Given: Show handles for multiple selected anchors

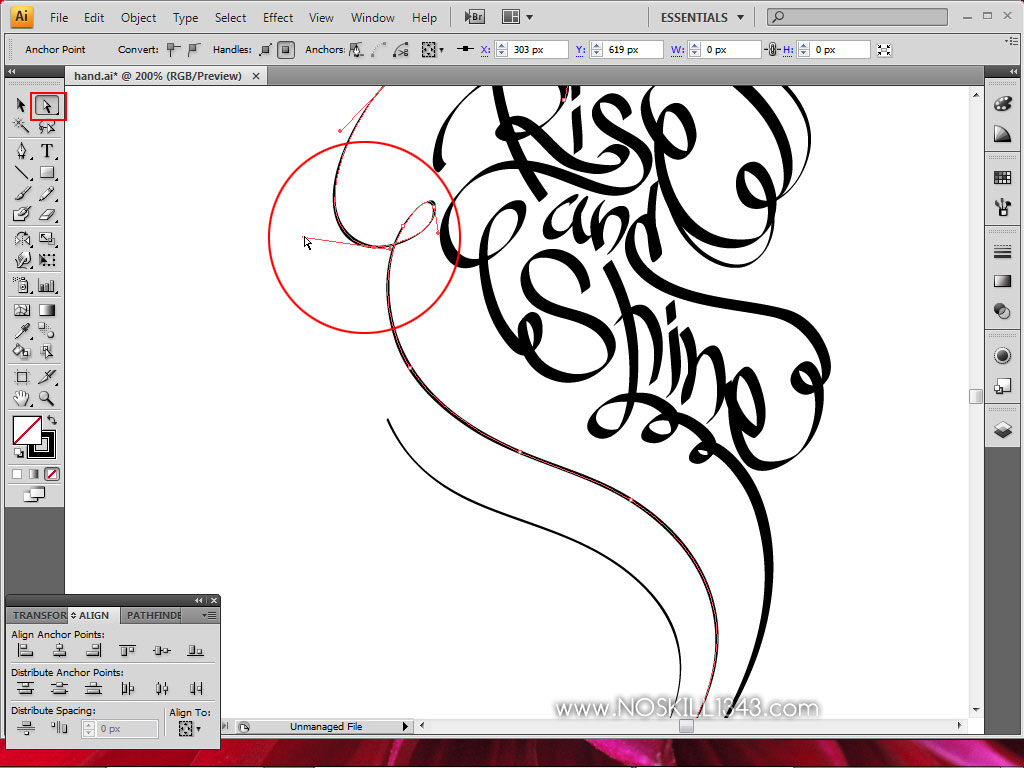Looking at the screenshot, I should point(265,50).
